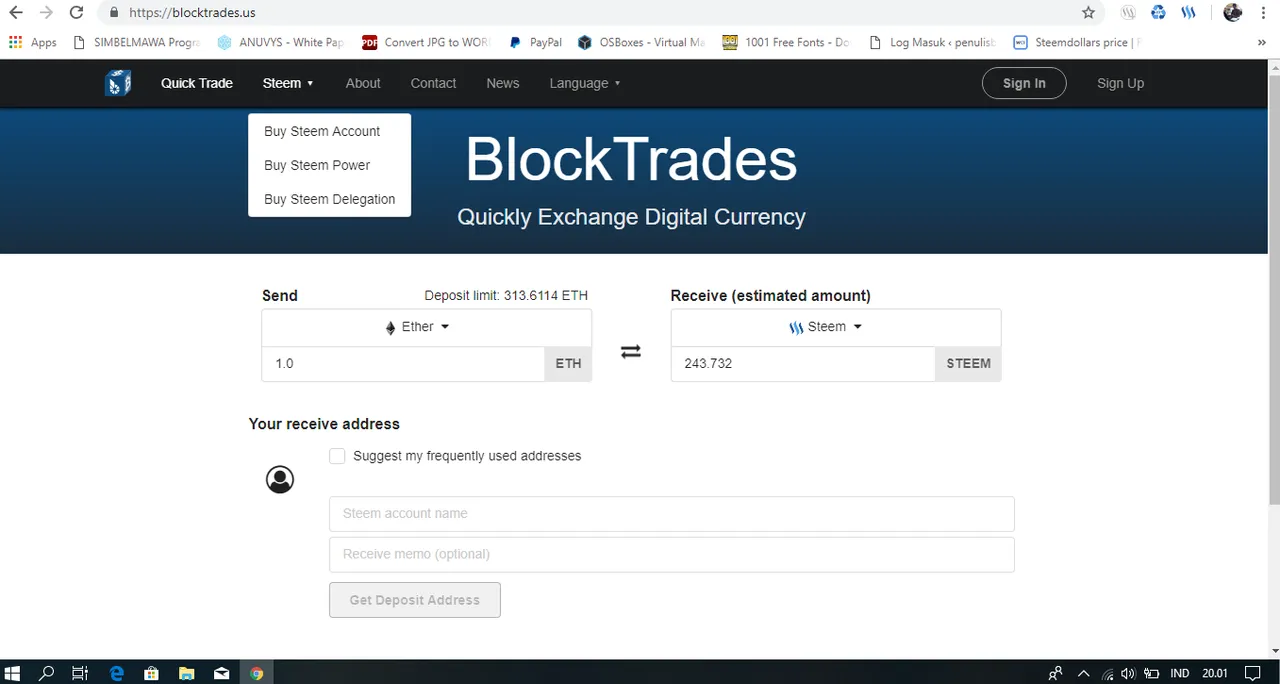Show hidden tray icons arrow
This screenshot has width=1280, height=684.
coord(1083,674)
